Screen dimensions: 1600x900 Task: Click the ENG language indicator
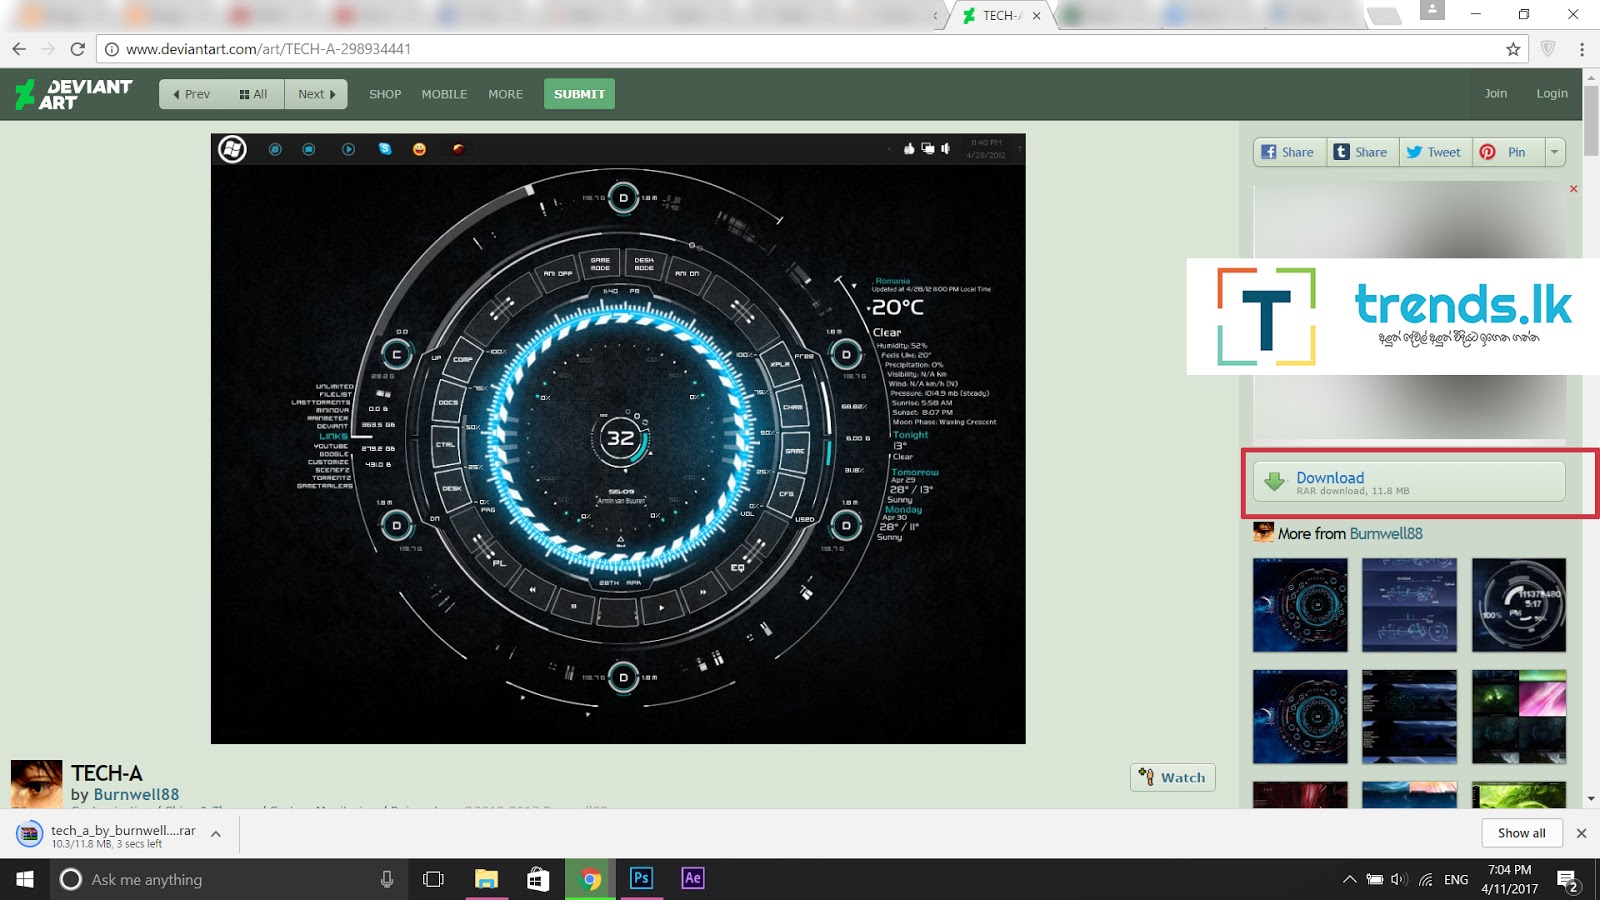[x=1456, y=880]
